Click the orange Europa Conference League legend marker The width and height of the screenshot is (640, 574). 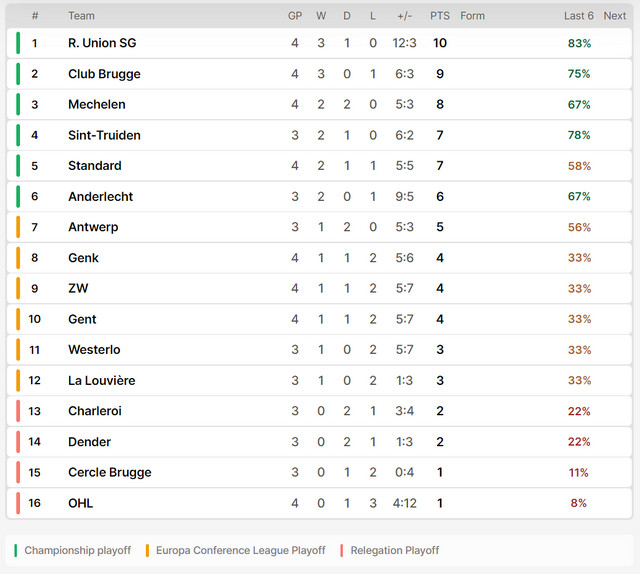(x=147, y=550)
